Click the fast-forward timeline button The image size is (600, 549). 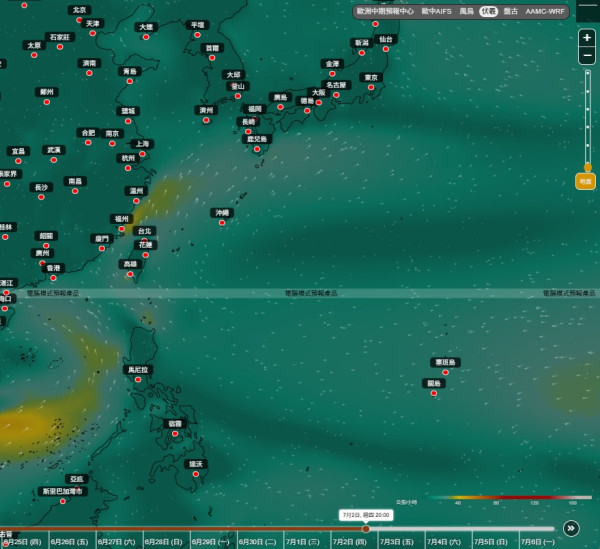[x=571, y=528]
